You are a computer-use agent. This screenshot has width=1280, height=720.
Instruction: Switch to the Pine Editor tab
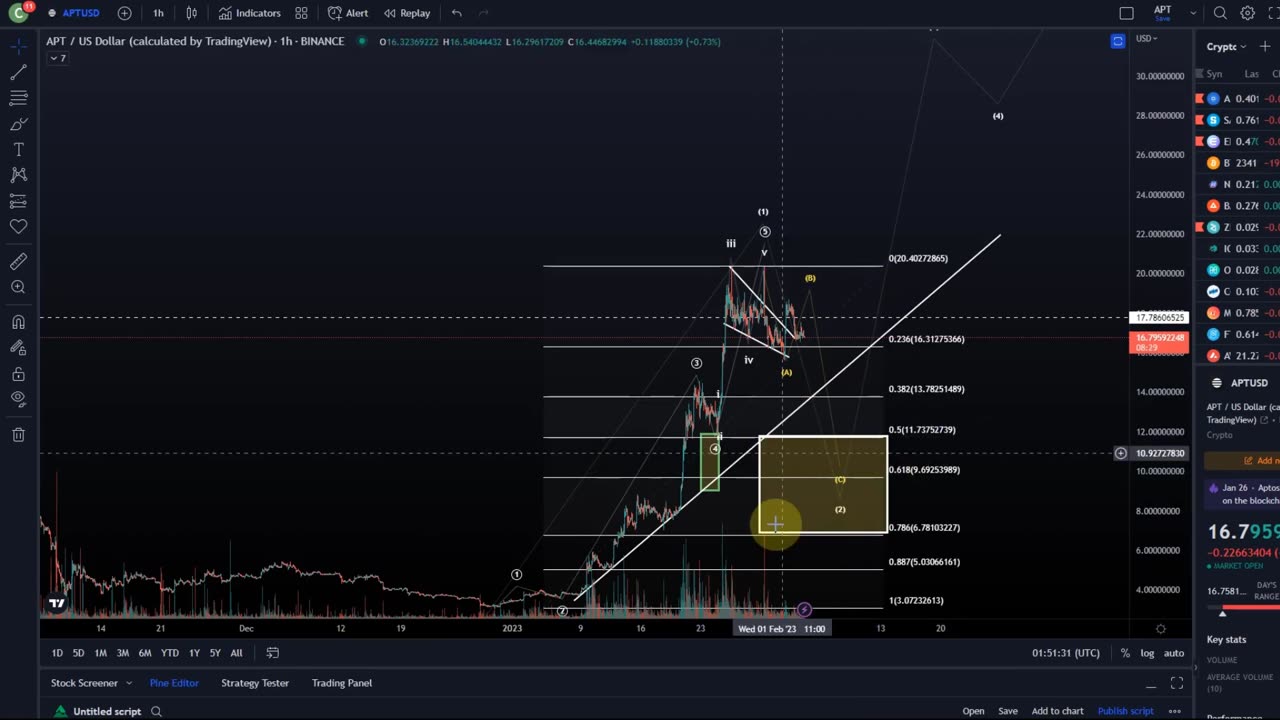click(x=174, y=683)
